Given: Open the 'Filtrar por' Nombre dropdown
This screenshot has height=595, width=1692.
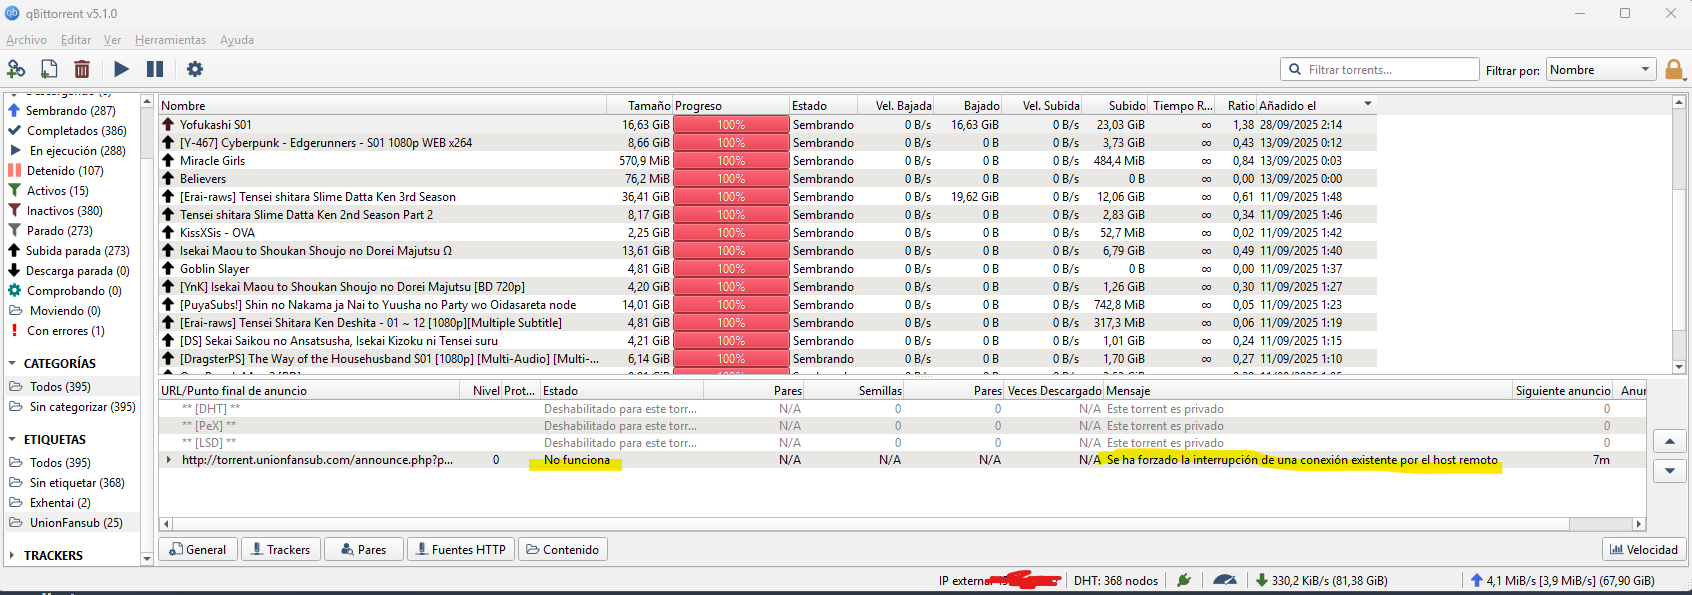Looking at the screenshot, I should coord(1600,69).
